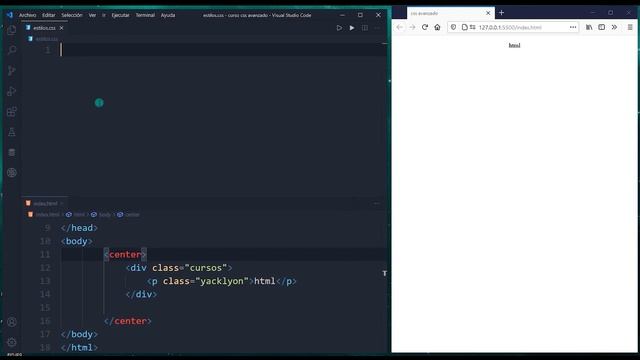Open the page actions three-dot menu
This screenshot has width=640, height=360.
click(573, 27)
